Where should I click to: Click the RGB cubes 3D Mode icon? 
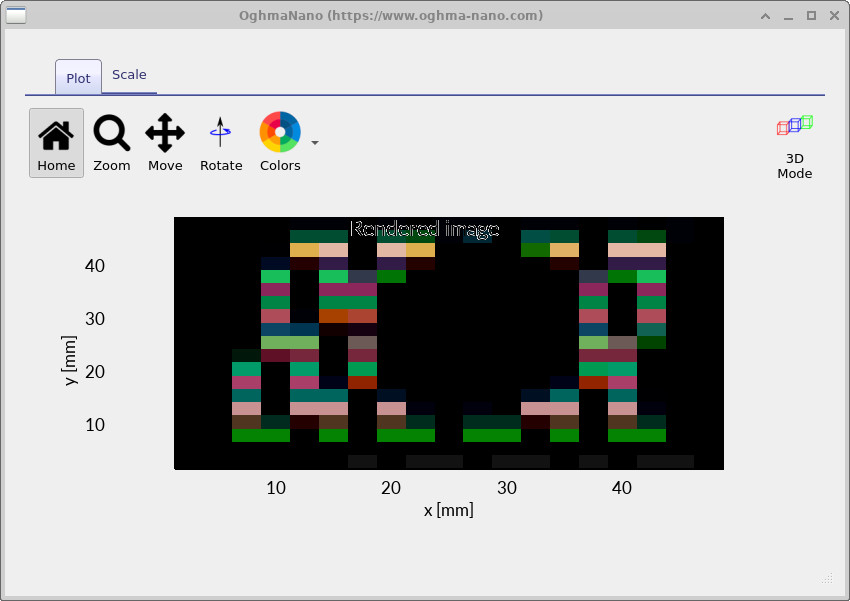click(793, 125)
